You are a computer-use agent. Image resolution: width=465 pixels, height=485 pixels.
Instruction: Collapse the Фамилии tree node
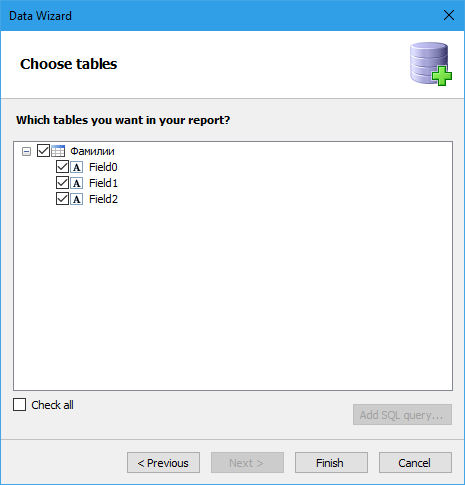pos(26,152)
